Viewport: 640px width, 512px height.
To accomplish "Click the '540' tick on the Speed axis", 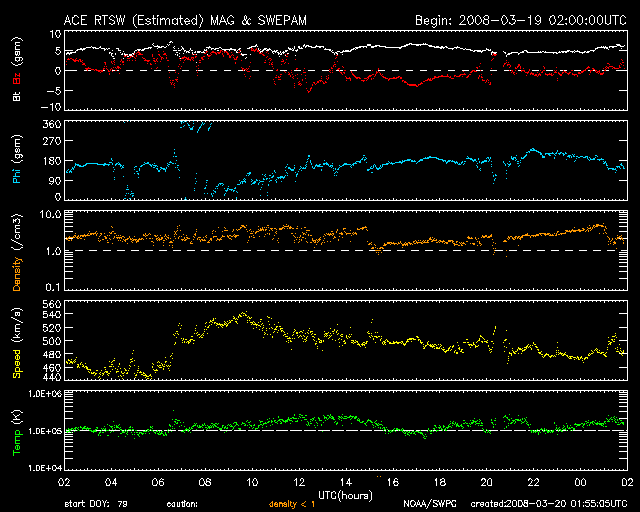I will [x=52, y=314].
